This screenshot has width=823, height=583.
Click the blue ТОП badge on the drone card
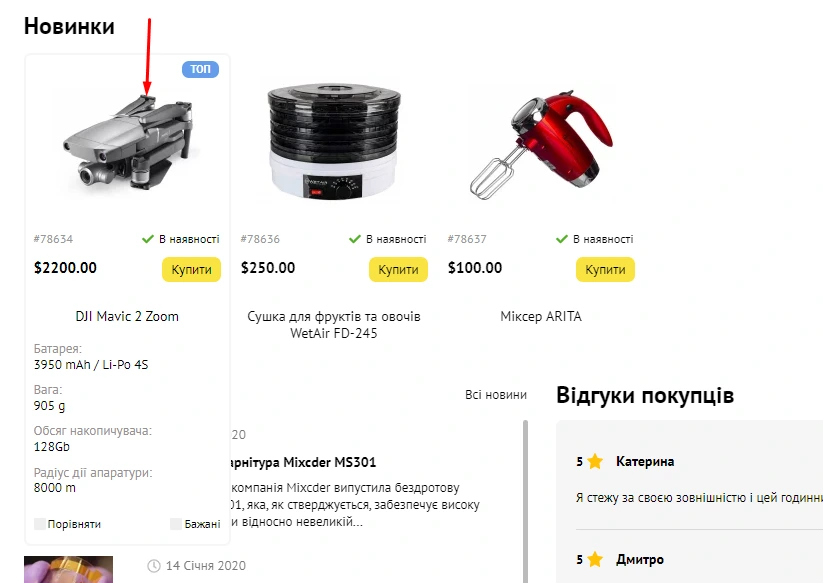tap(201, 69)
